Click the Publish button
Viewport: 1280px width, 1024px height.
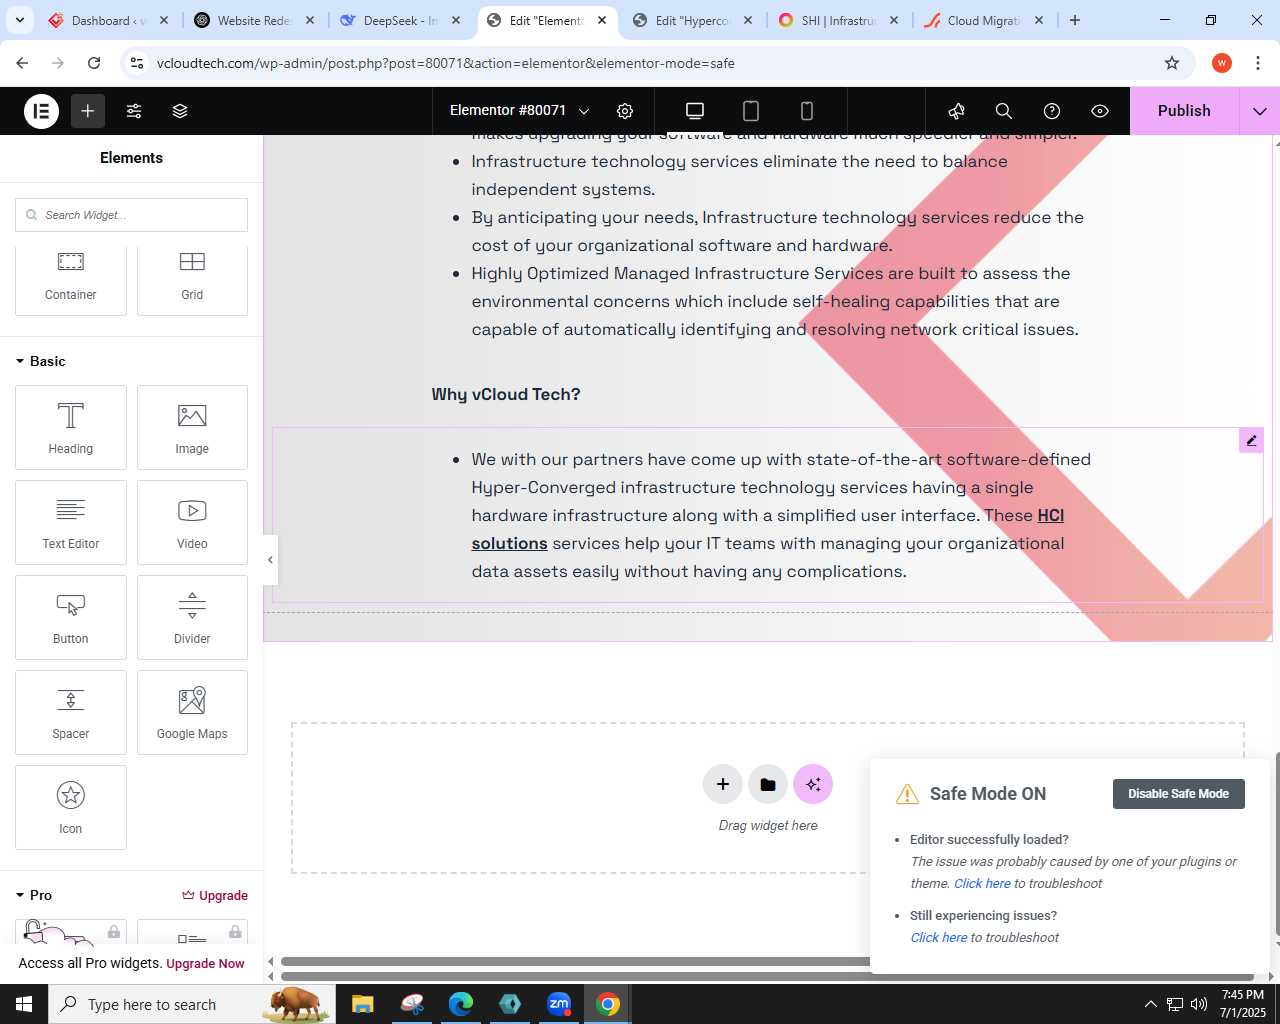[1184, 111]
